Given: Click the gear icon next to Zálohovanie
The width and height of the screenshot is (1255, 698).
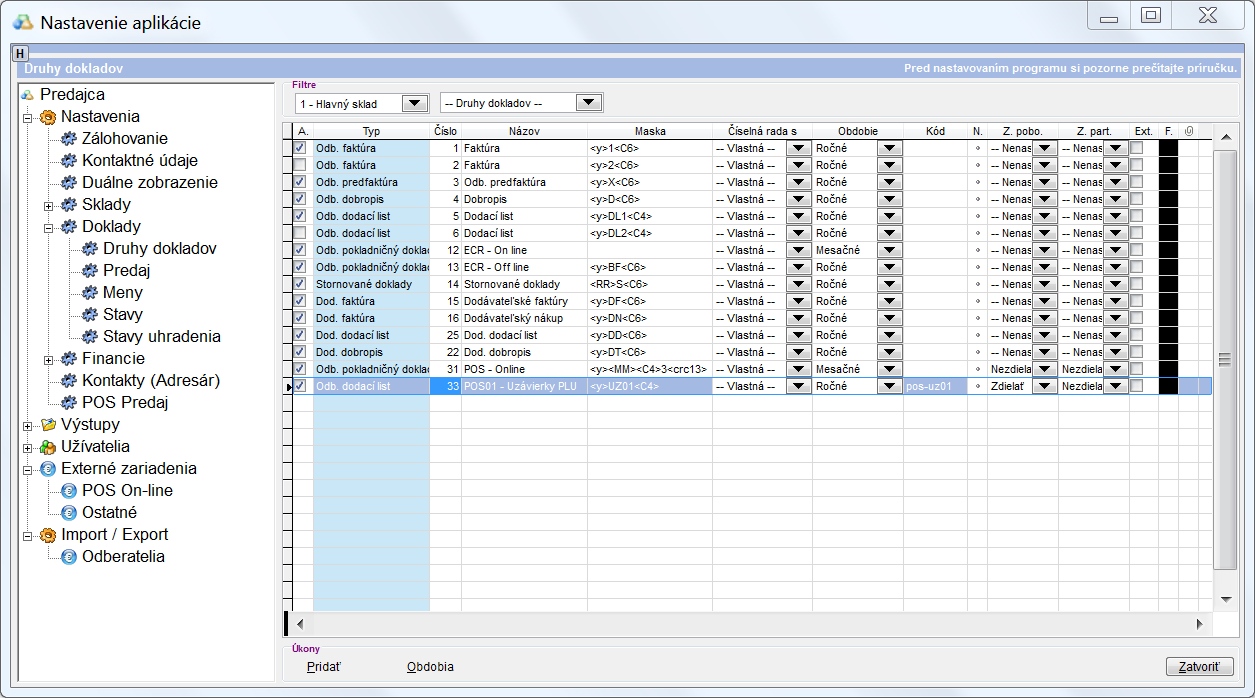Looking at the screenshot, I should [68, 139].
